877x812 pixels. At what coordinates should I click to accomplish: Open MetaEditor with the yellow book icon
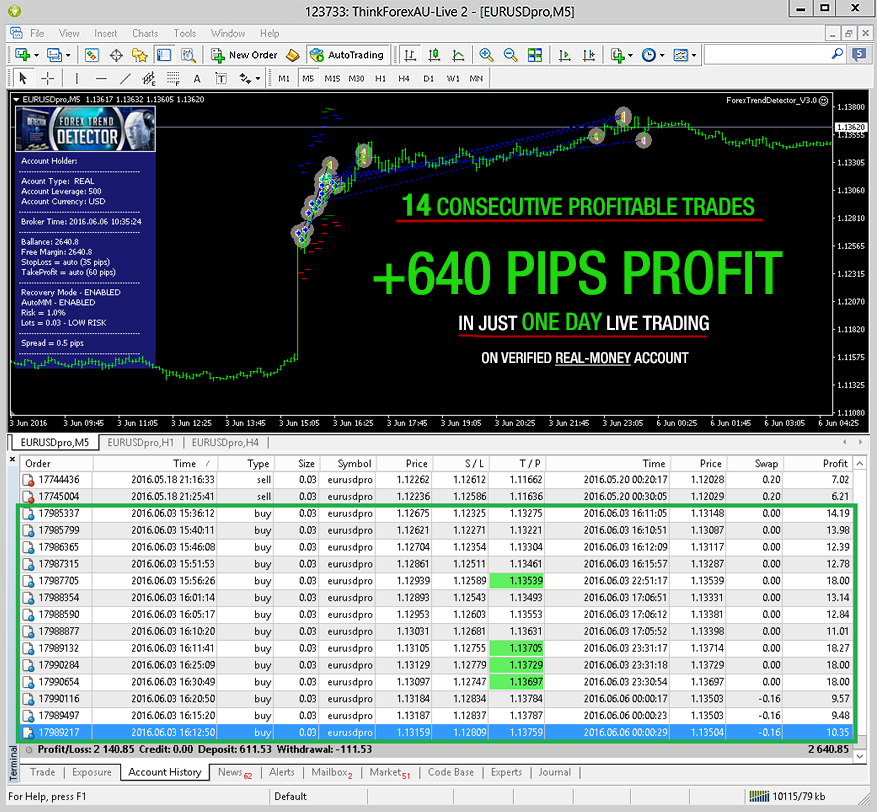pyautogui.click(x=293, y=55)
